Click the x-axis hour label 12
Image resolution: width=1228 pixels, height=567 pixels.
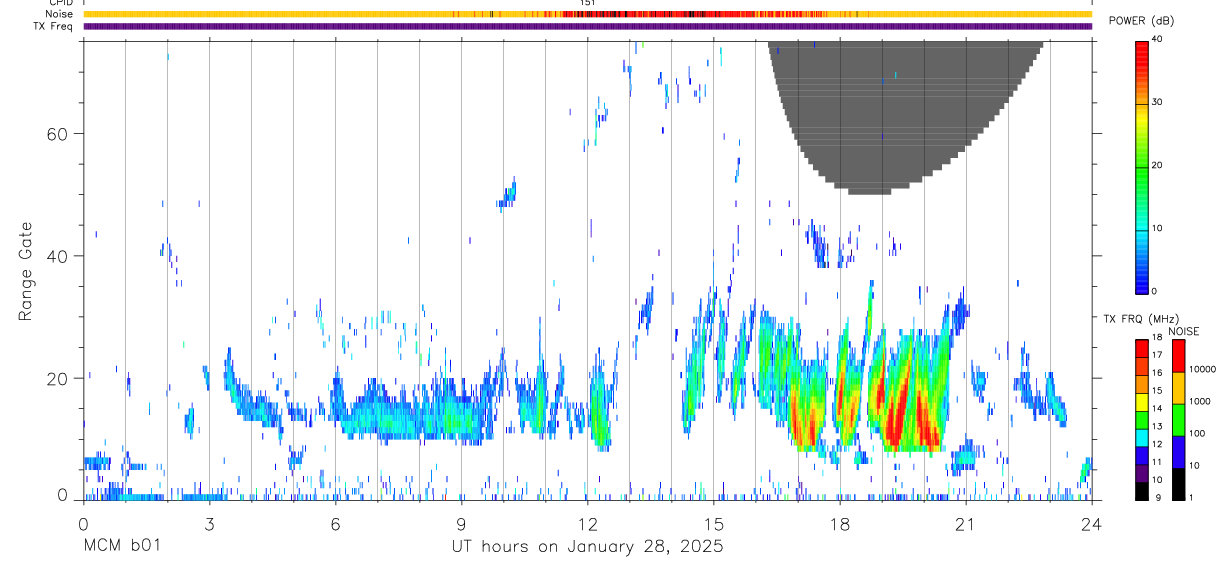tap(587, 522)
